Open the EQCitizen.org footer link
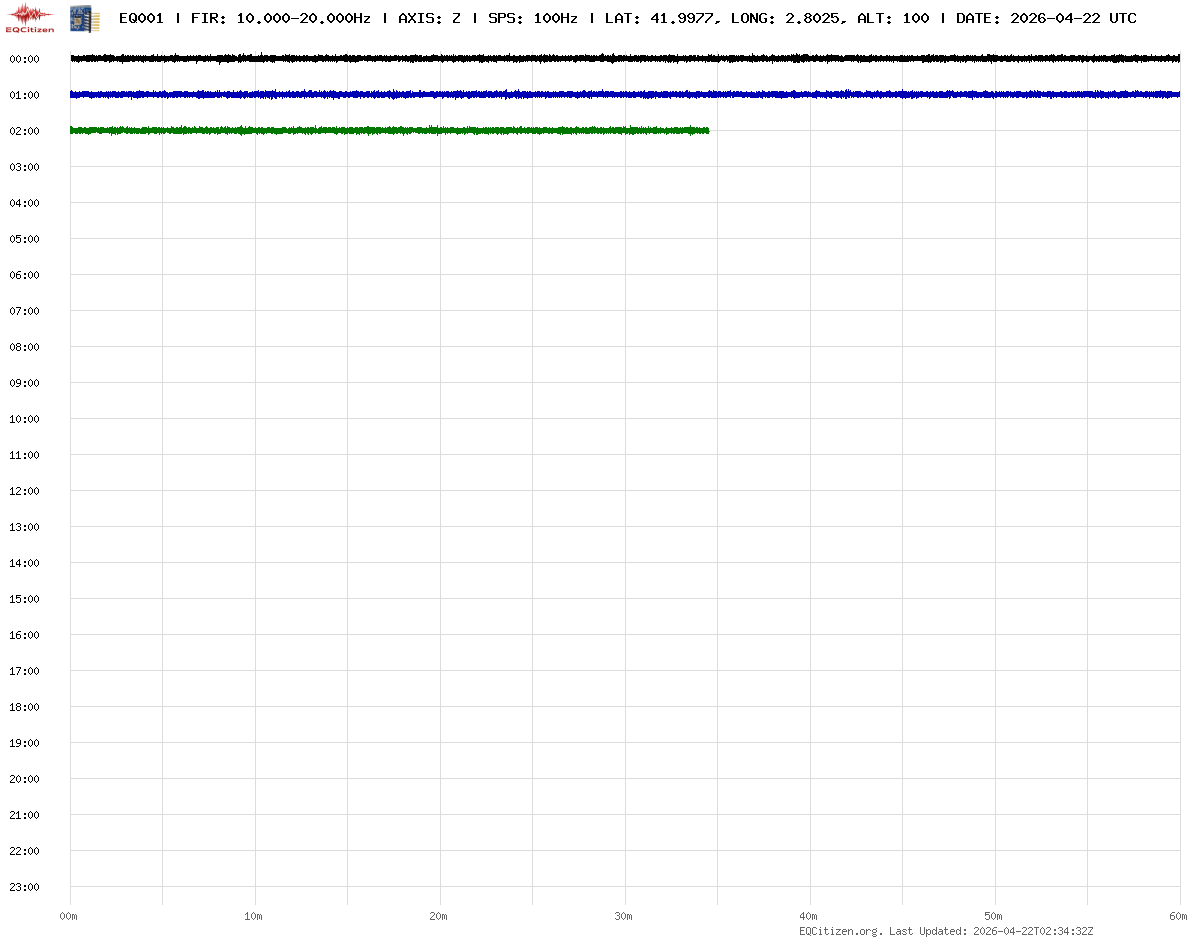 click(841, 931)
